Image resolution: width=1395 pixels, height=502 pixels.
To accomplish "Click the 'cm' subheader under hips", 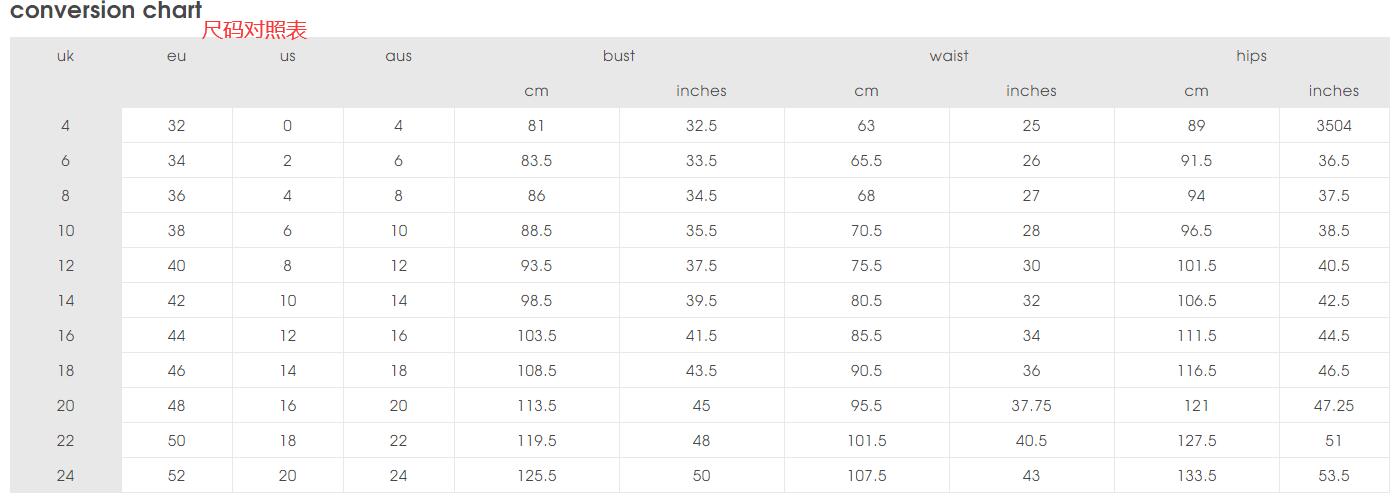I will [x=1196, y=91].
